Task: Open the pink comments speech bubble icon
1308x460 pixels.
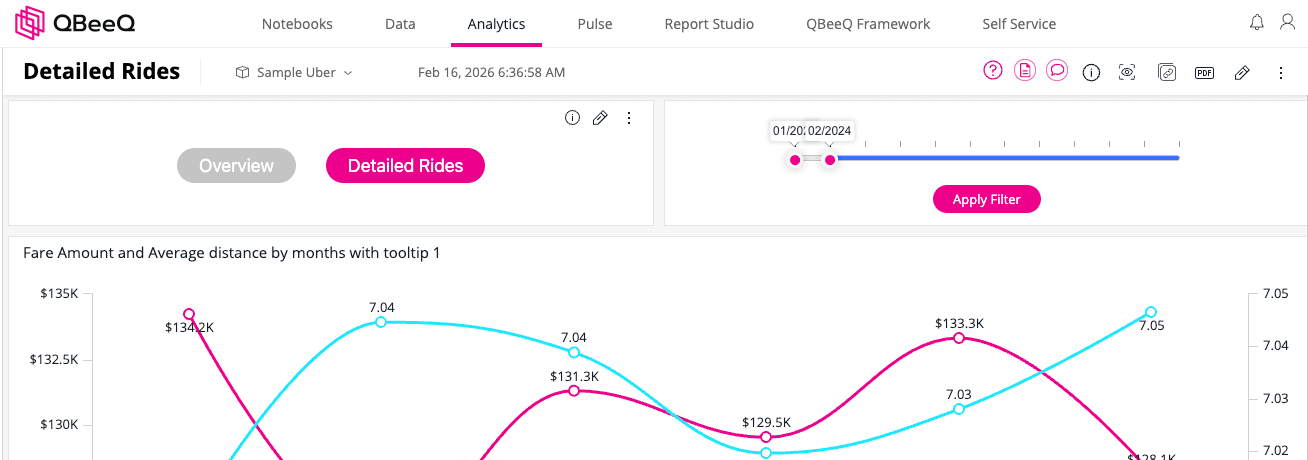Action: 1057,71
